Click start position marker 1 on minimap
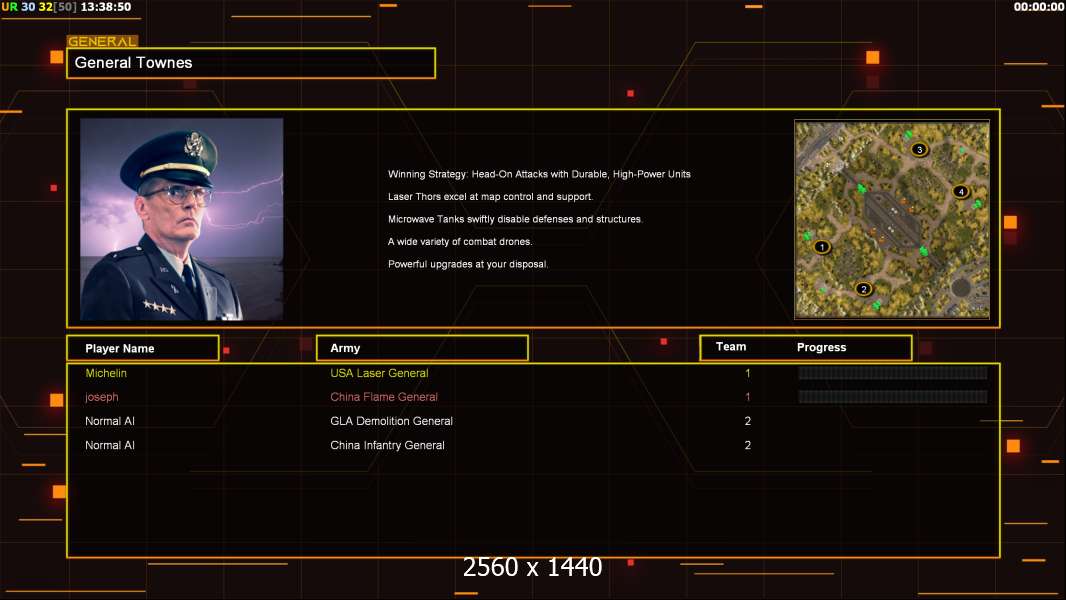 tap(822, 247)
